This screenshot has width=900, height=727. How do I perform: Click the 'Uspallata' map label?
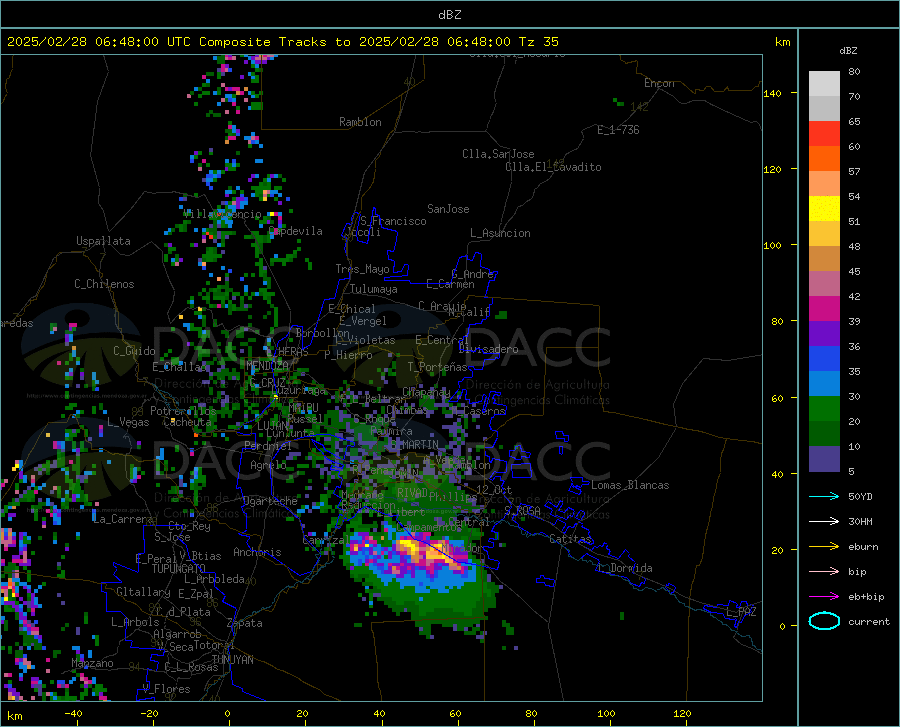[103, 241]
